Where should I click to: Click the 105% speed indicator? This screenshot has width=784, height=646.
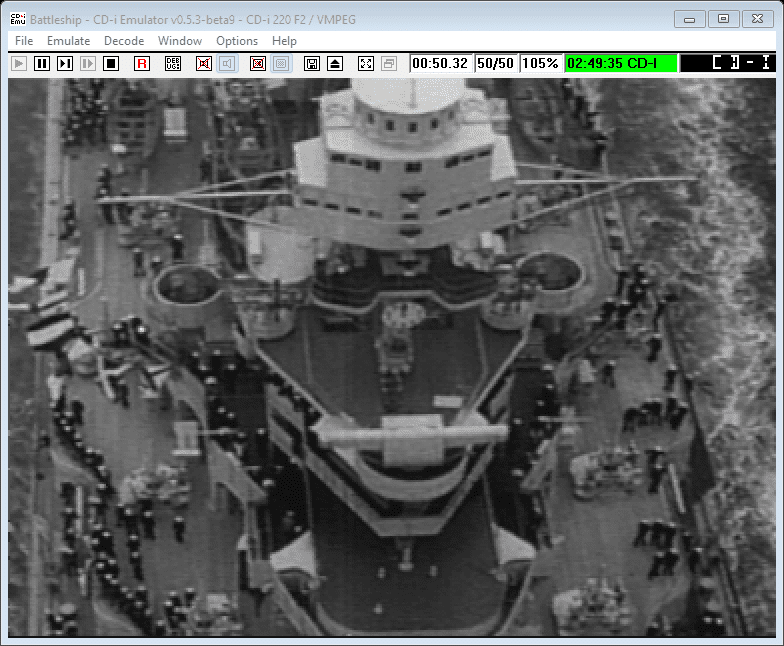coord(540,63)
